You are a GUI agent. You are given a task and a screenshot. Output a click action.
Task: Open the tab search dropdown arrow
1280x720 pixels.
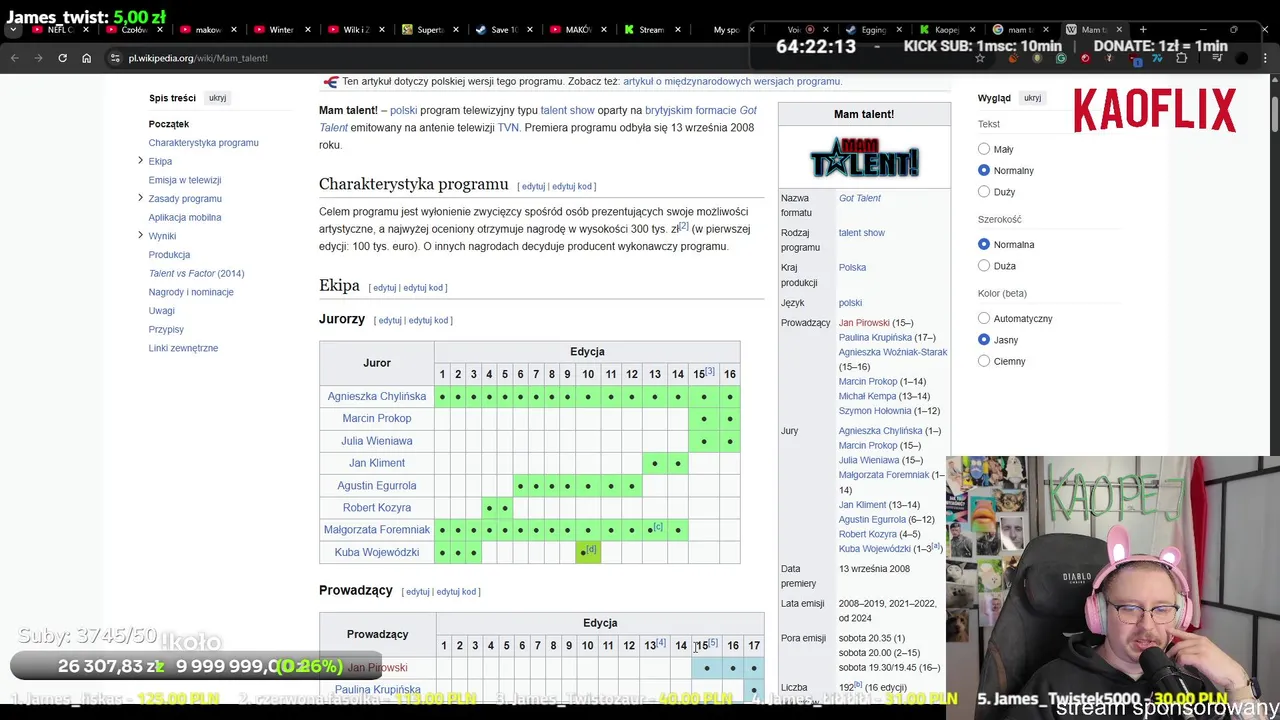tap(14, 30)
